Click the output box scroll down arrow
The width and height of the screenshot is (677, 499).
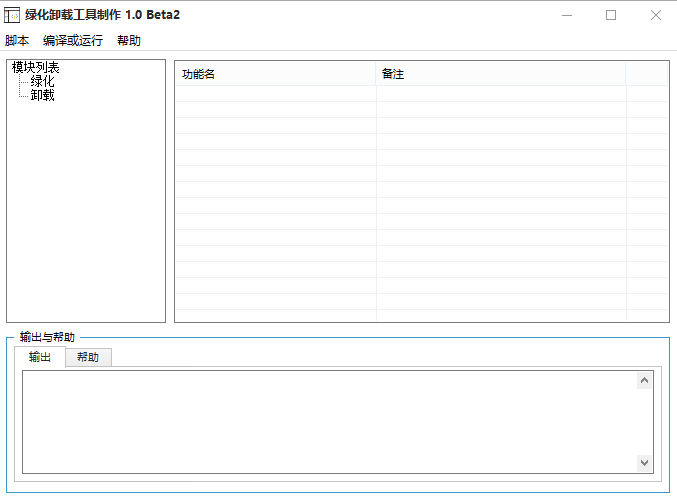pyautogui.click(x=644, y=463)
